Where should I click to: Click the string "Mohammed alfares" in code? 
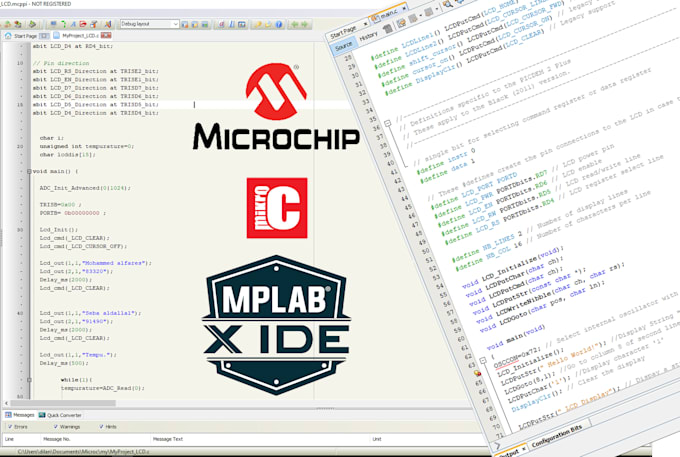pyautogui.click(x=115, y=263)
